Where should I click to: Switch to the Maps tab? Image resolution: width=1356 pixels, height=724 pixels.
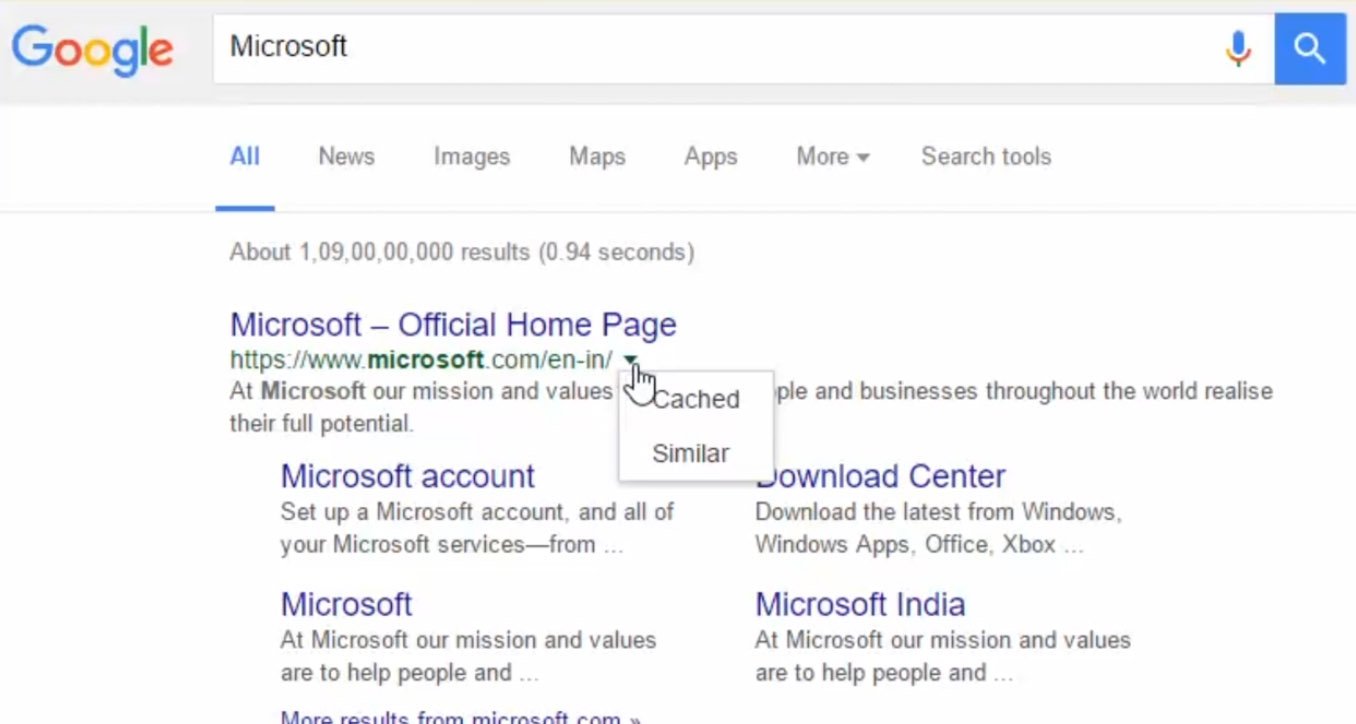(x=597, y=157)
